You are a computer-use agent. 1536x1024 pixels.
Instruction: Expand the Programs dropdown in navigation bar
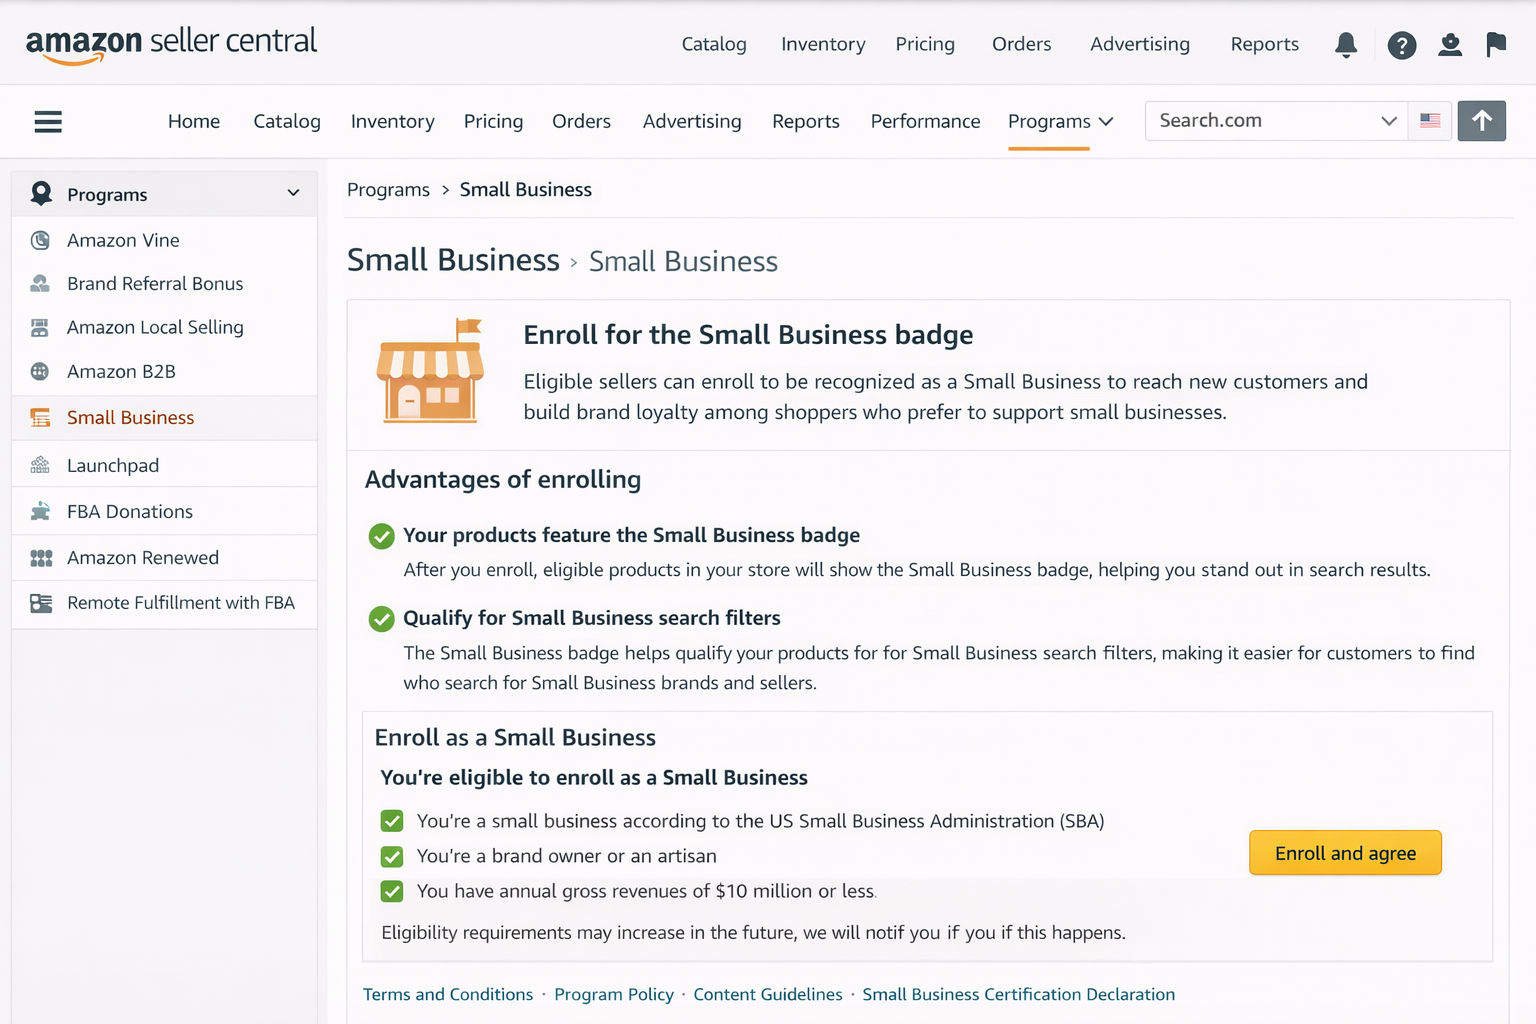[1060, 121]
